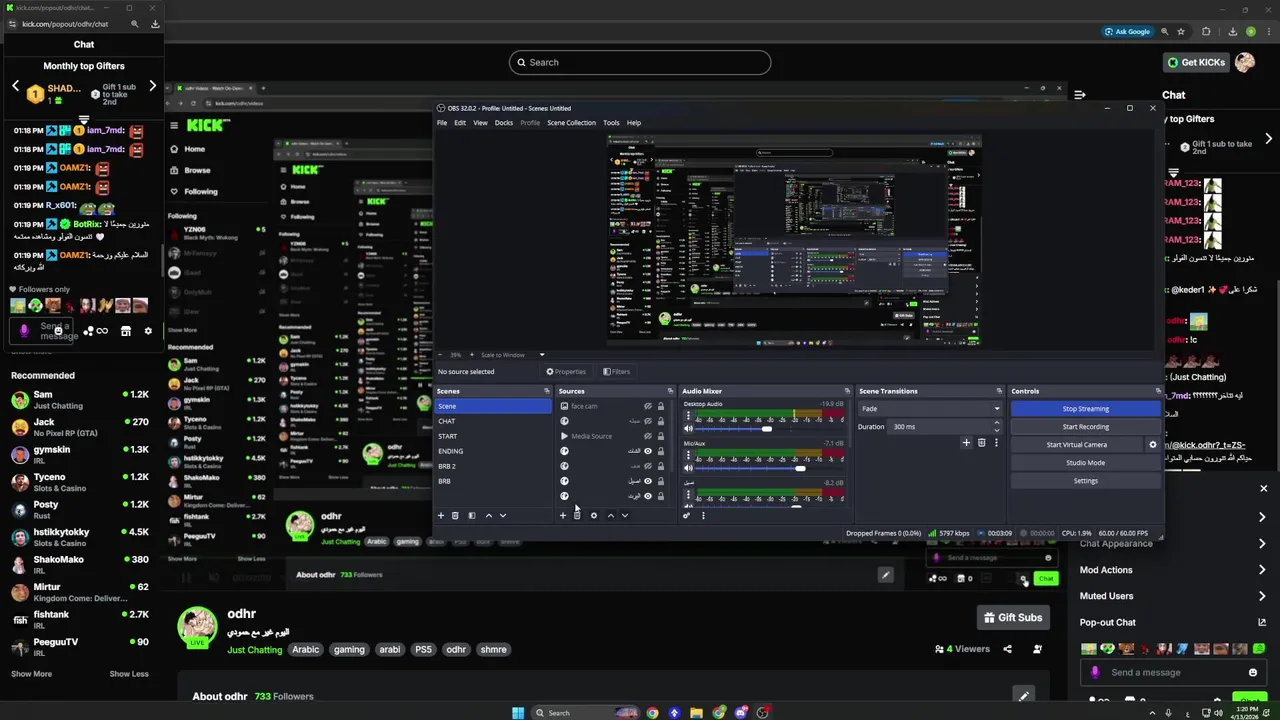Screen dimensions: 1280x720
Task: Open OBS Settings button
Action: (1085, 481)
